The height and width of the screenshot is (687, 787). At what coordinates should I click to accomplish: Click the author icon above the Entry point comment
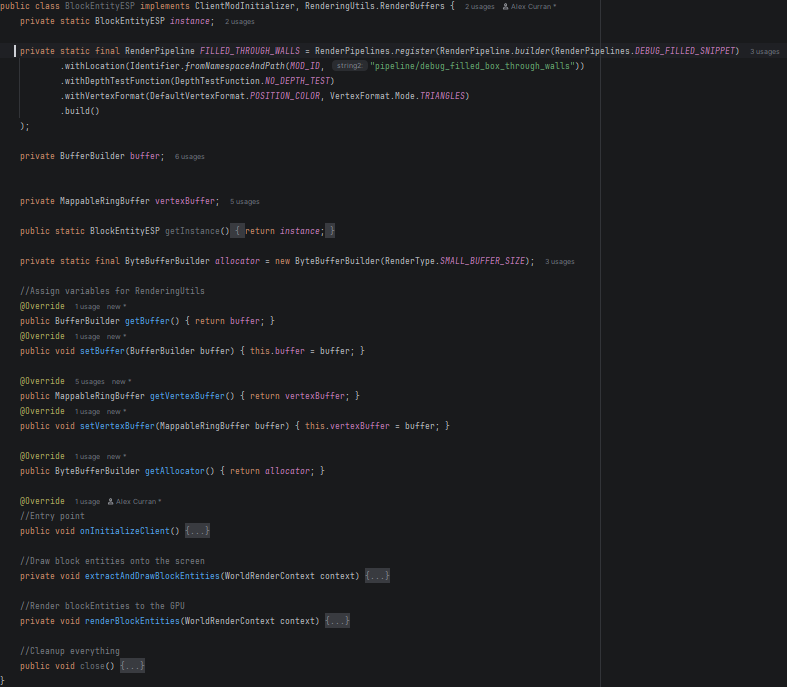coord(110,501)
